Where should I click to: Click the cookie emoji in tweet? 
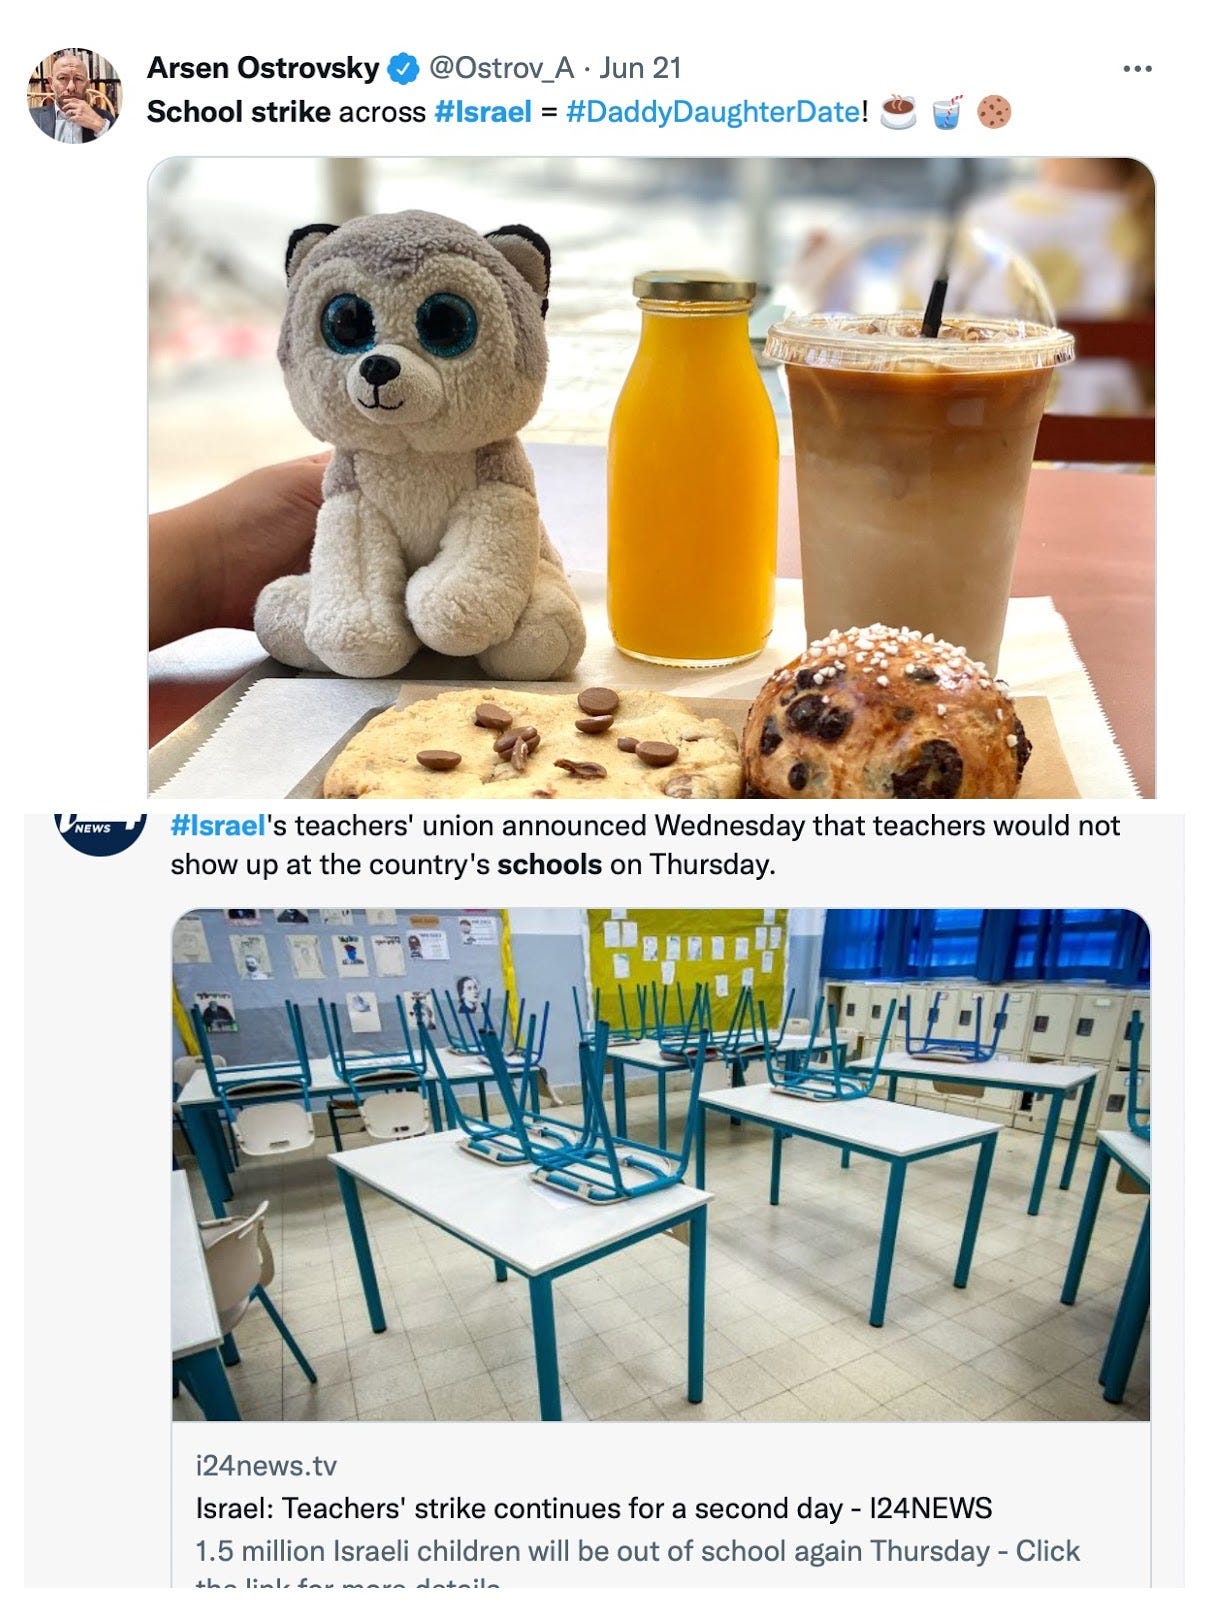click(994, 111)
